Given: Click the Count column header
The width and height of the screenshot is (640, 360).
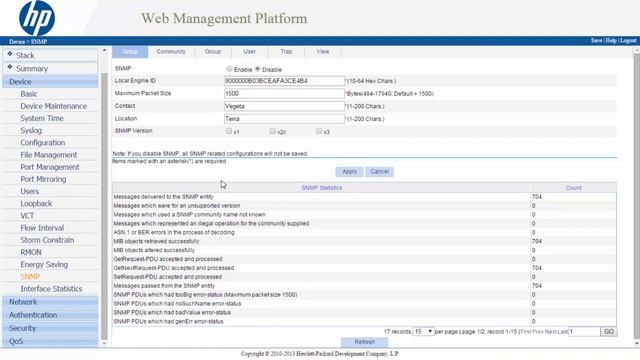Looking at the screenshot, I should [x=573, y=188].
